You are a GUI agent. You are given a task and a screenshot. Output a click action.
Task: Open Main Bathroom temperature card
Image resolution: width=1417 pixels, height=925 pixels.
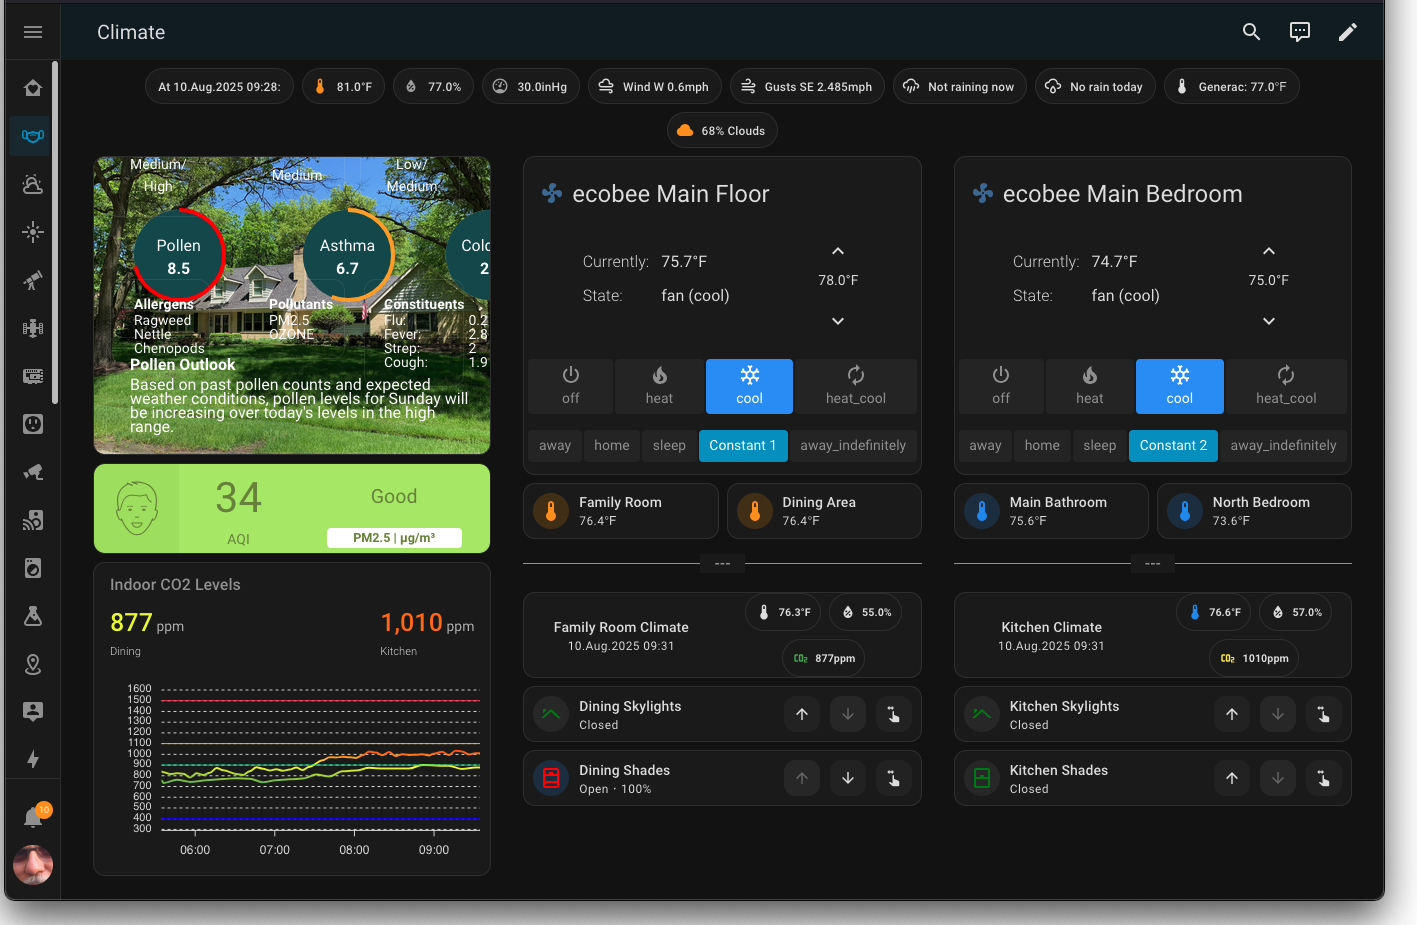(1051, 511)
